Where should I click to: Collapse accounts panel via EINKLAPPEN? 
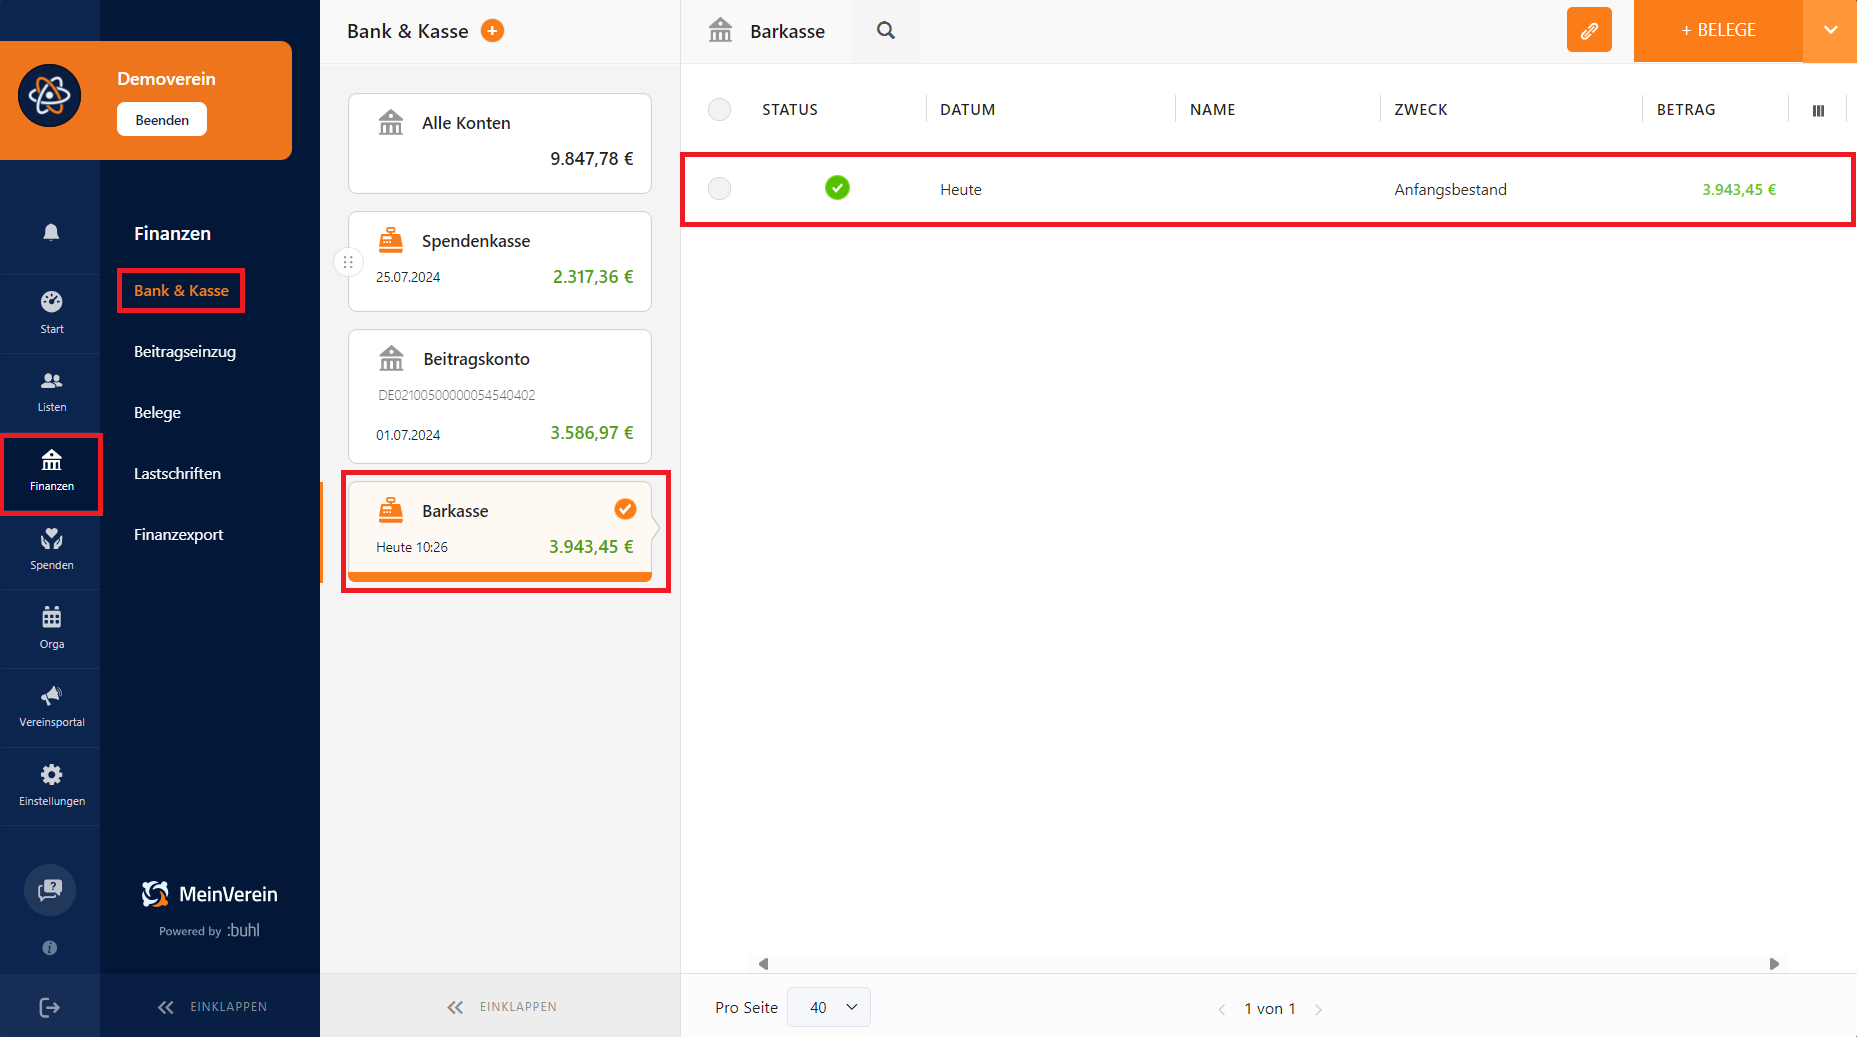coord(502,1007)
